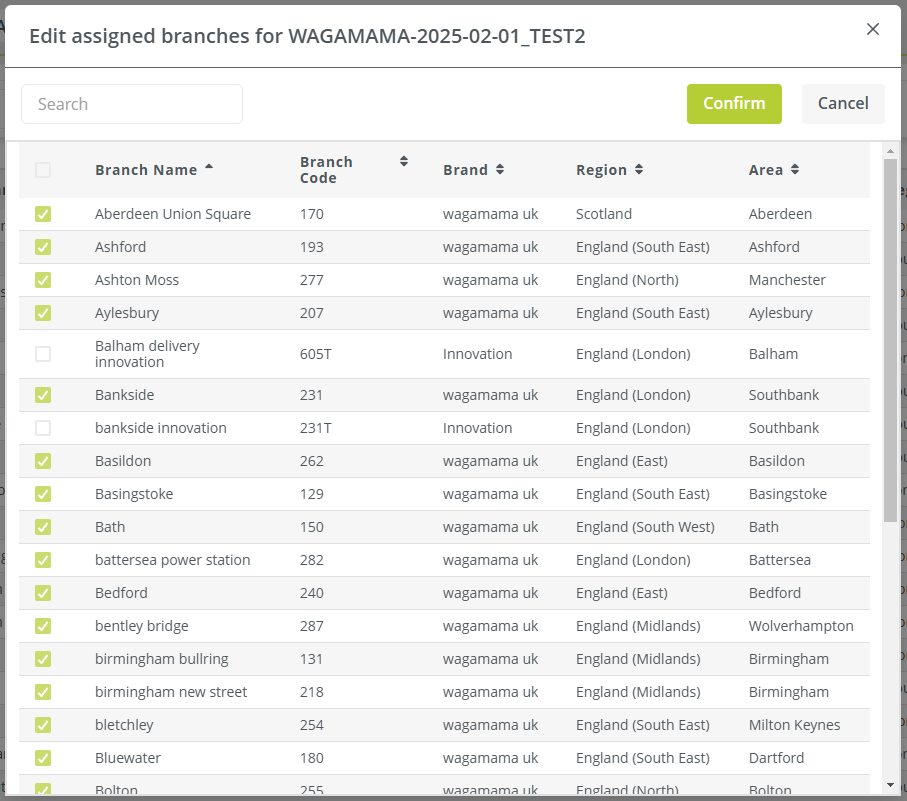Click the scrollbar up arrow
This screenshot has width=907, height=801.
(890, 151)
